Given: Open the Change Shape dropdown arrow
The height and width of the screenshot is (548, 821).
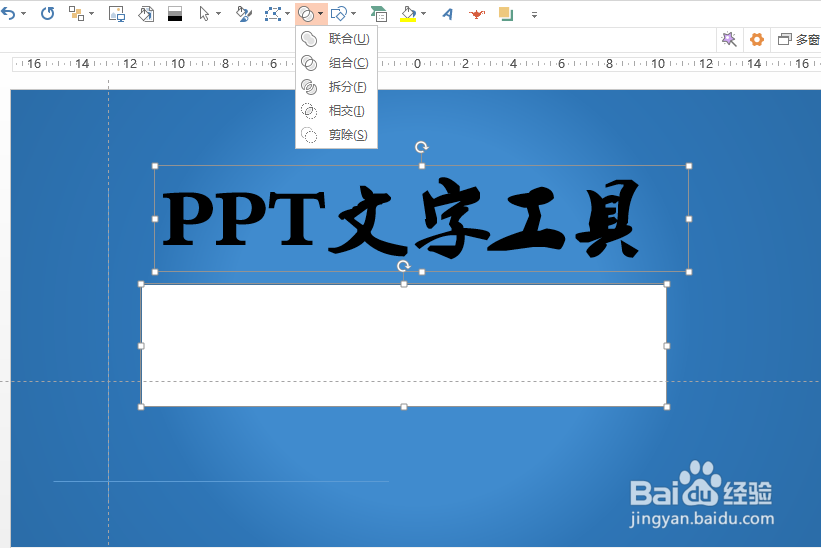Looking at the screenshot, I should 354,14.
